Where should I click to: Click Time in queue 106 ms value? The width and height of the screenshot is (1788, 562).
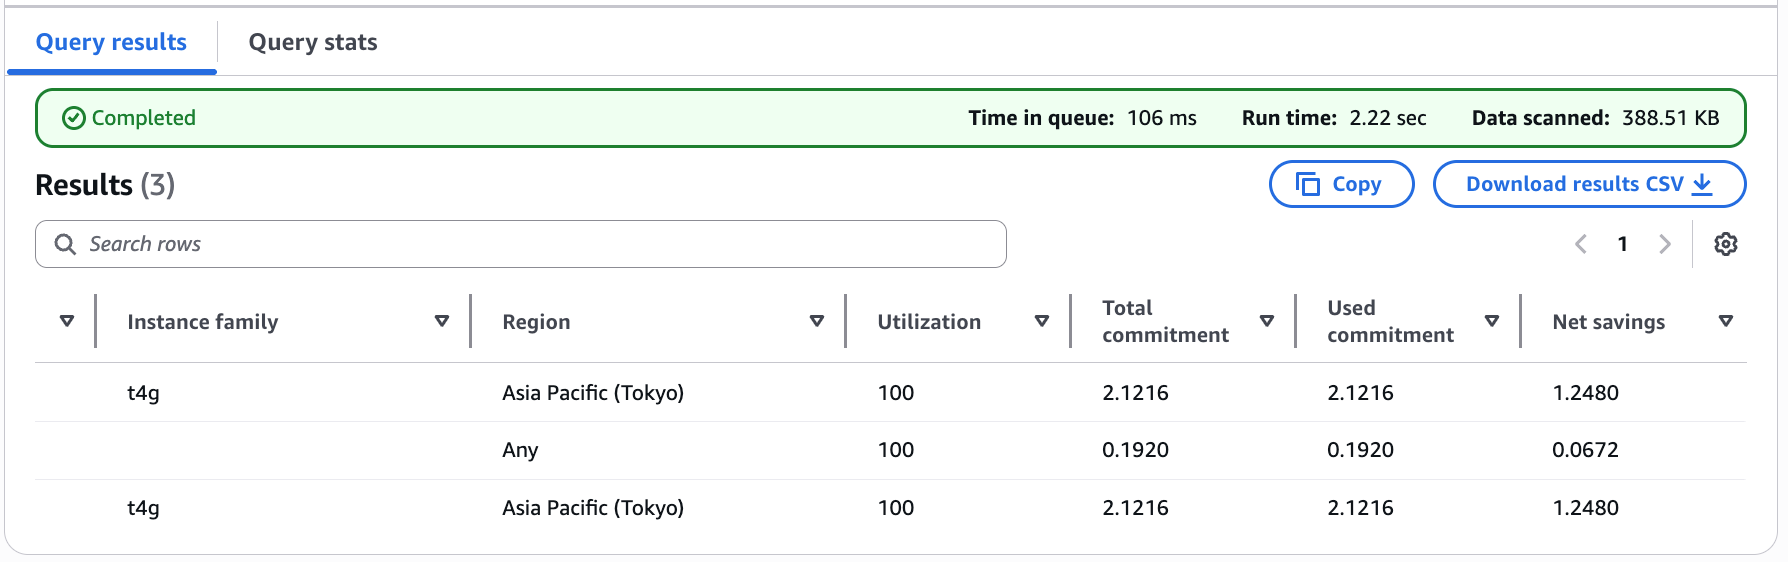[x=1162, y=118]
